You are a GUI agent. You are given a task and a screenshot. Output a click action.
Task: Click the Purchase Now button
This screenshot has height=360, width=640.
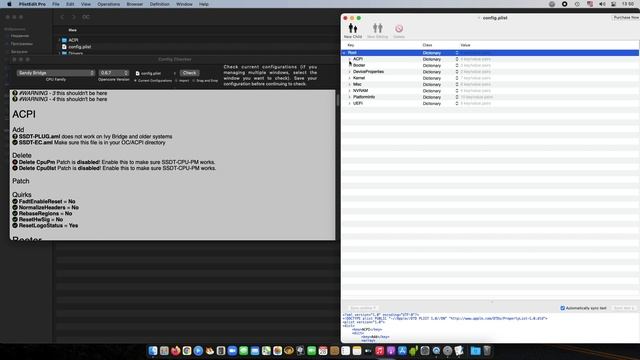click(626, 18)
